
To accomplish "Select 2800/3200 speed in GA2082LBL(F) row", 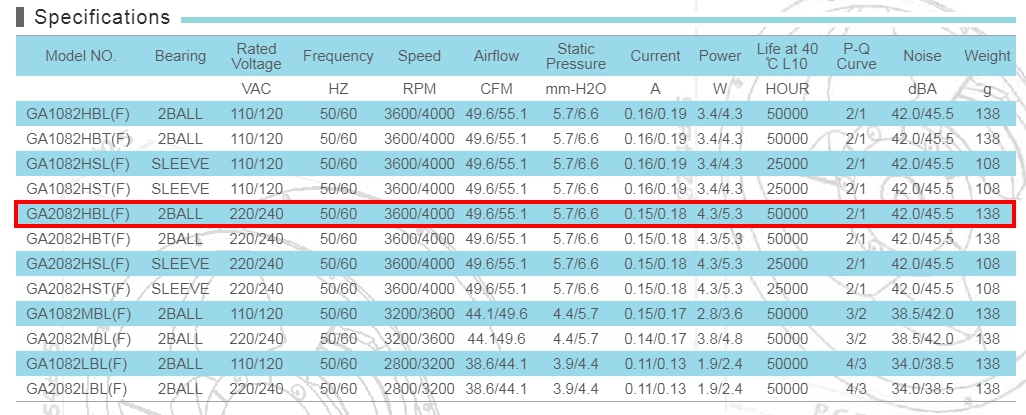I will pos(419,389).
